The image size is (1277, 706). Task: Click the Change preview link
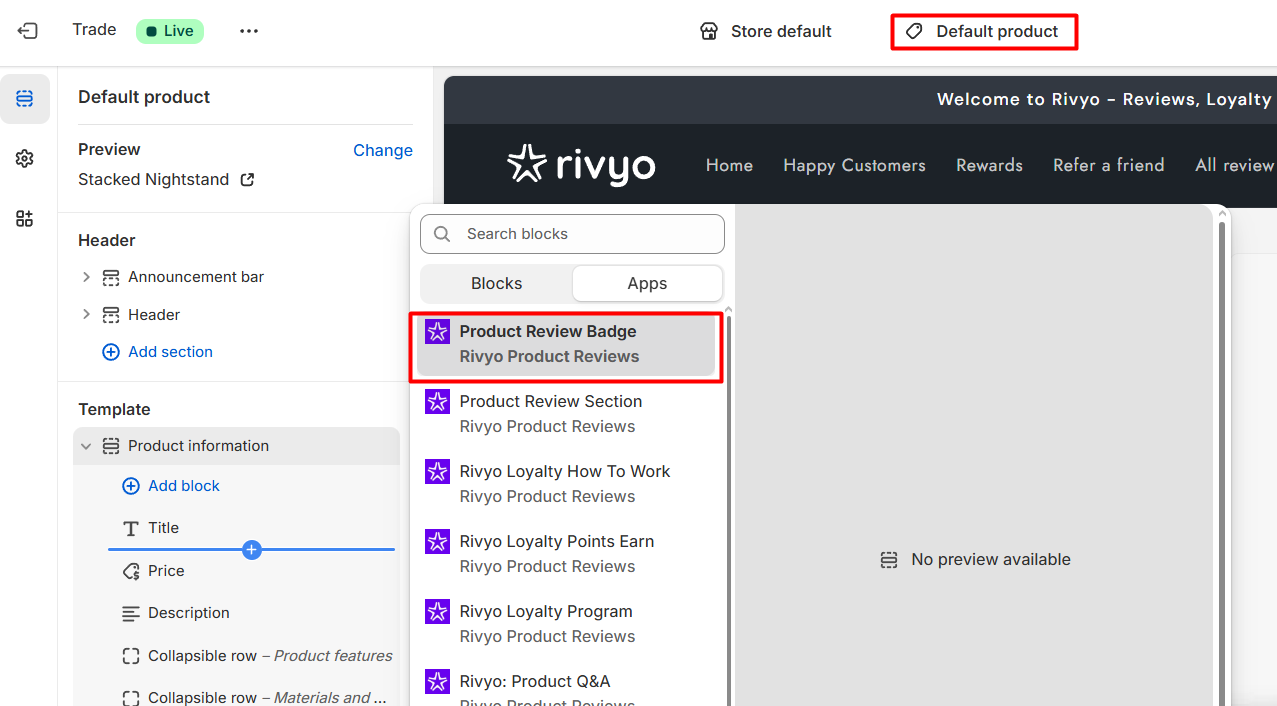pyautogui.click(x=383, y=150)
